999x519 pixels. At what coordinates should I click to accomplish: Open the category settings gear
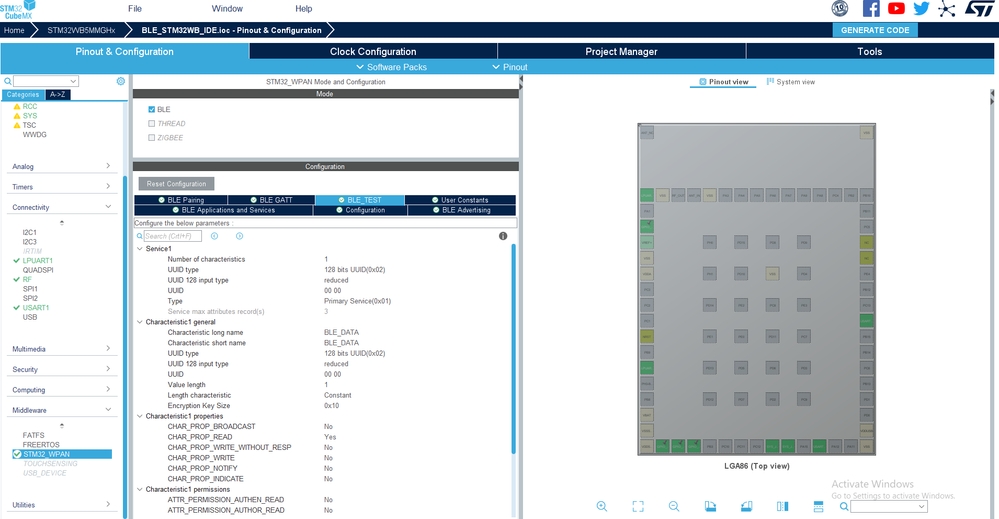coord(120,81)
